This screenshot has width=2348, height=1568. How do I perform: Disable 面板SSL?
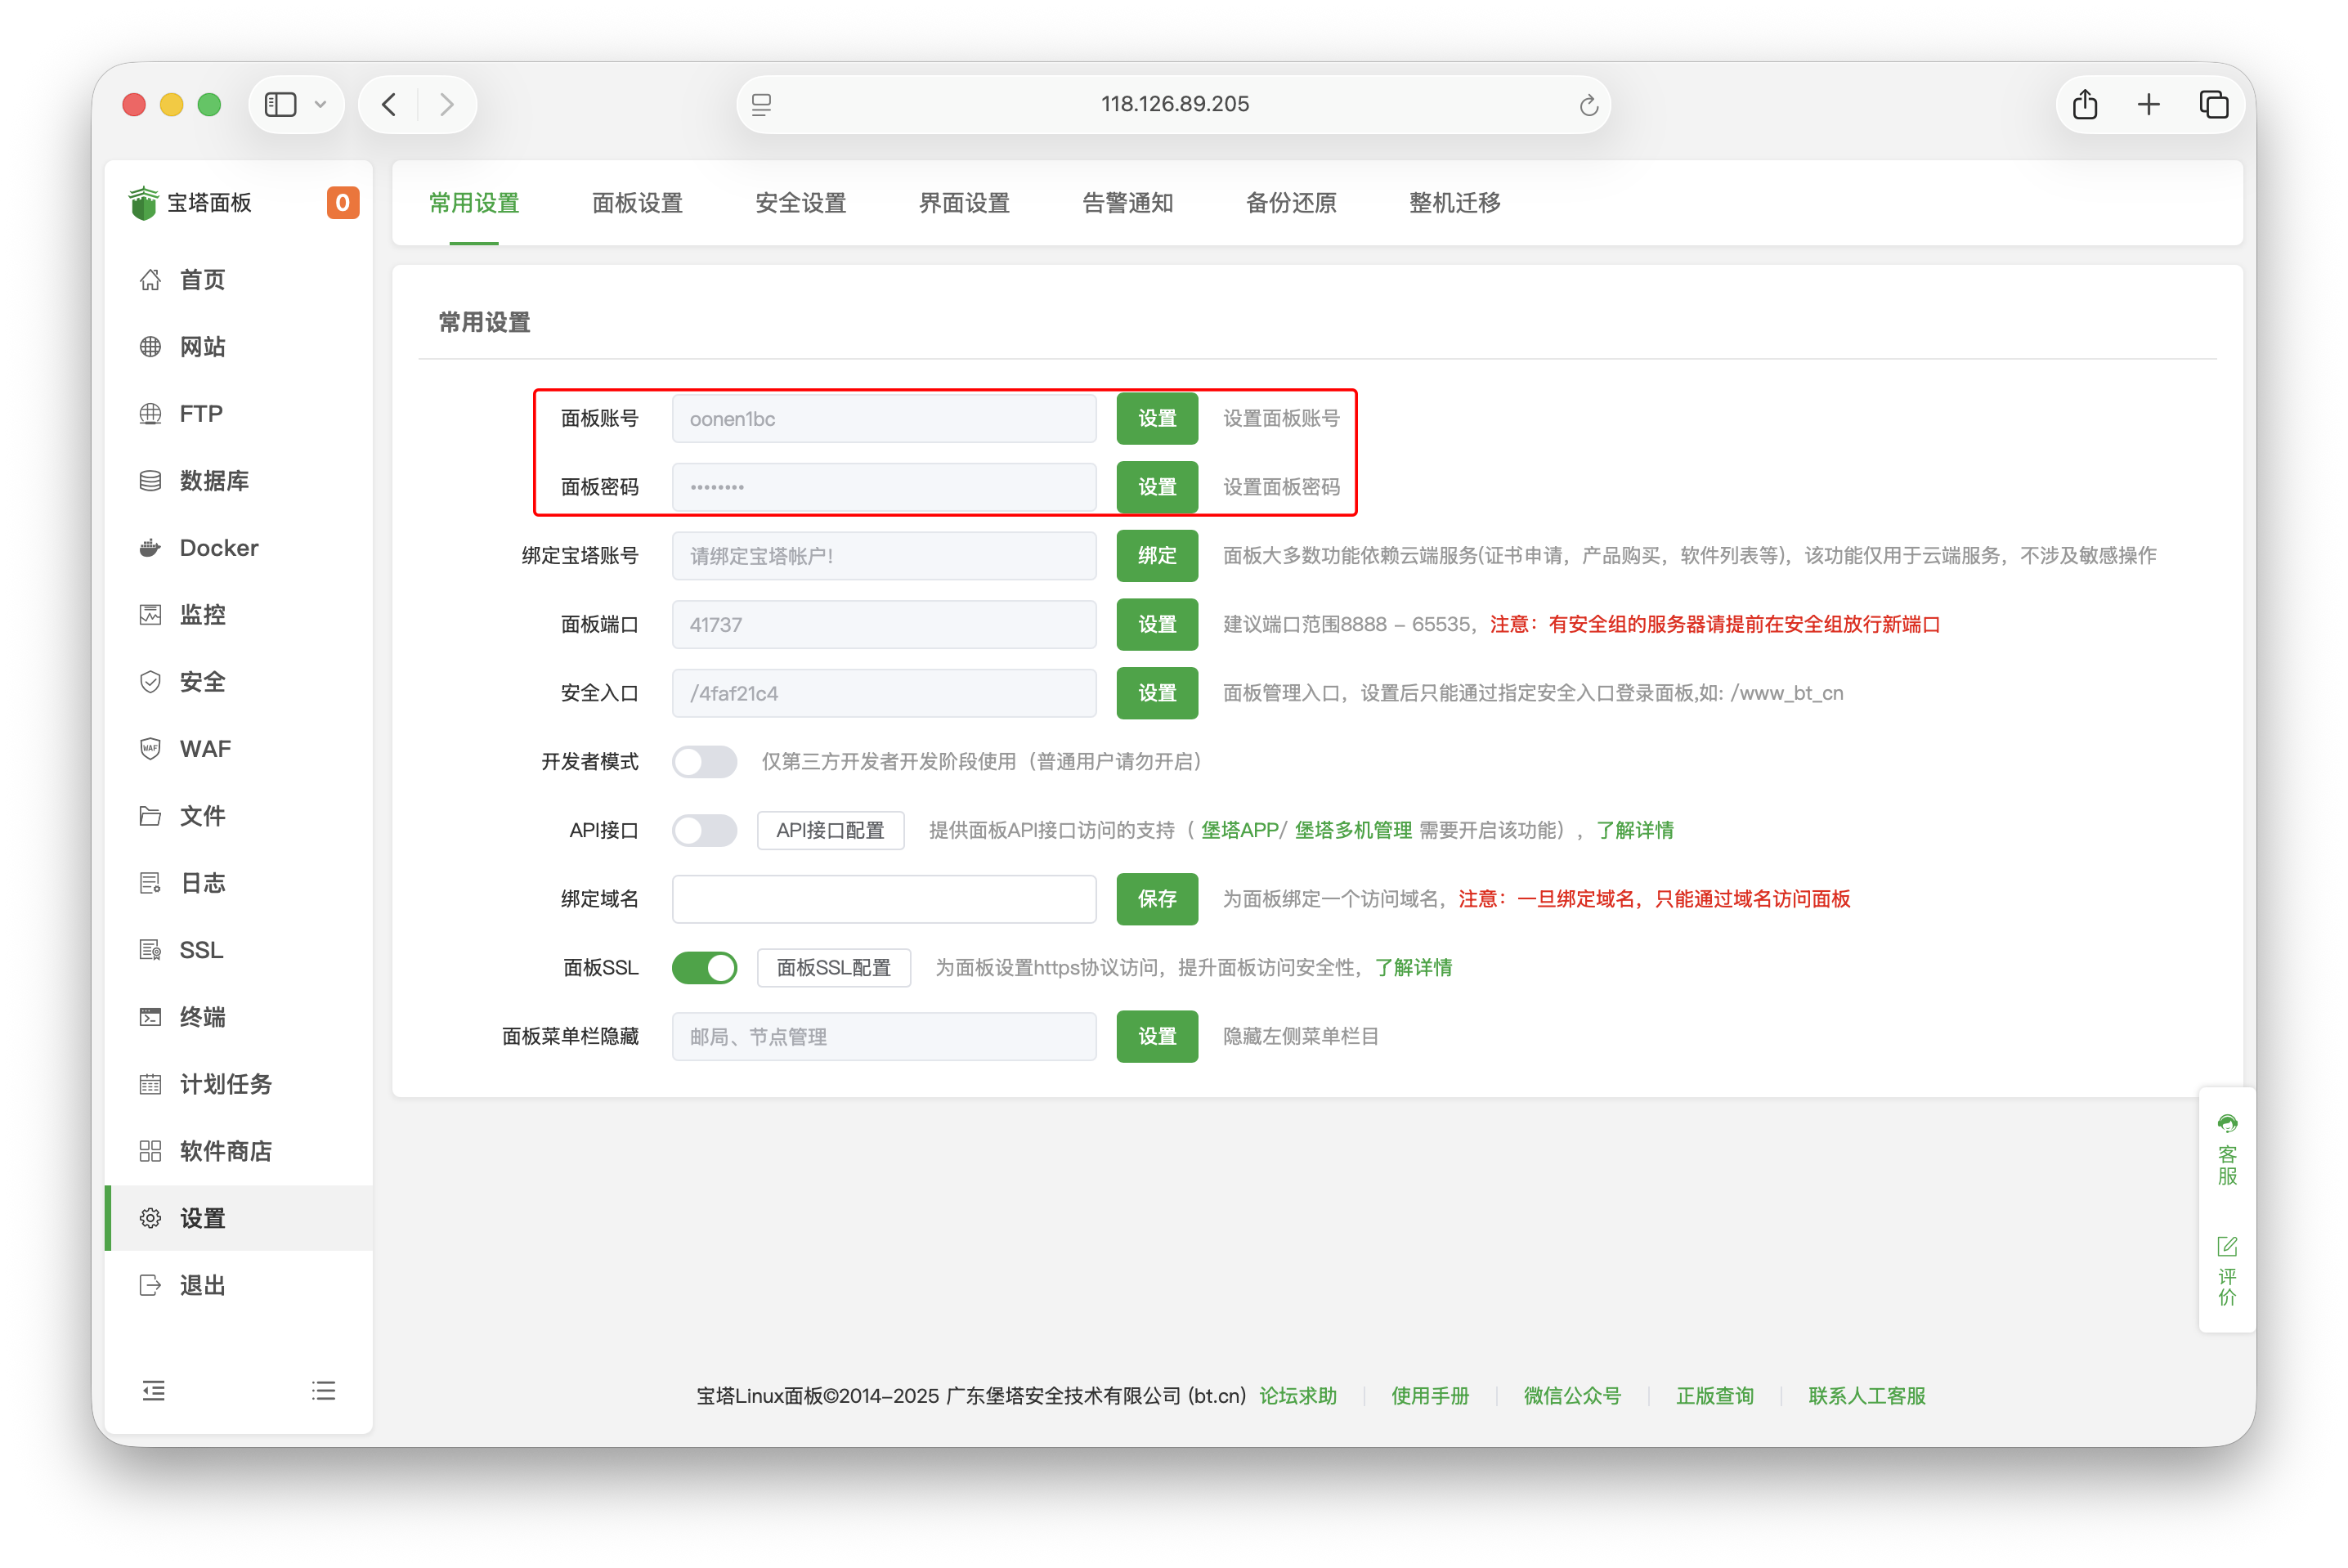(705, 967)
